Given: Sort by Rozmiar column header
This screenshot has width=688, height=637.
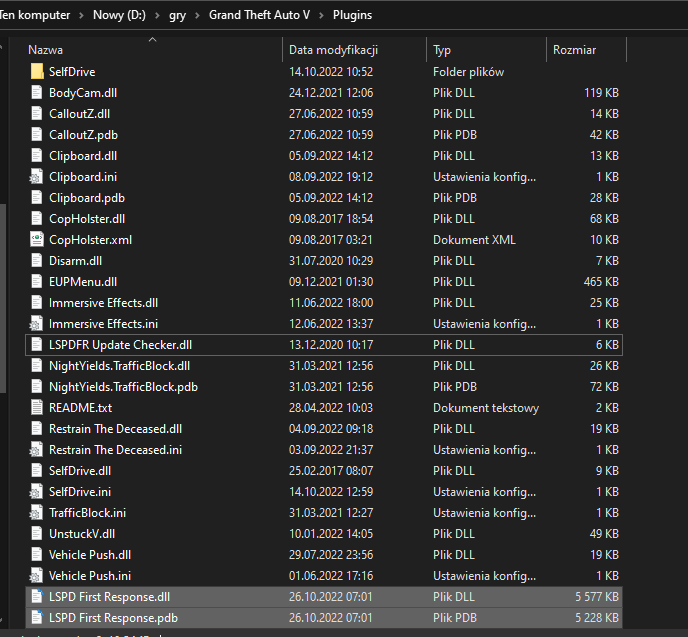Looking at the screenshot, I should 574,50.
